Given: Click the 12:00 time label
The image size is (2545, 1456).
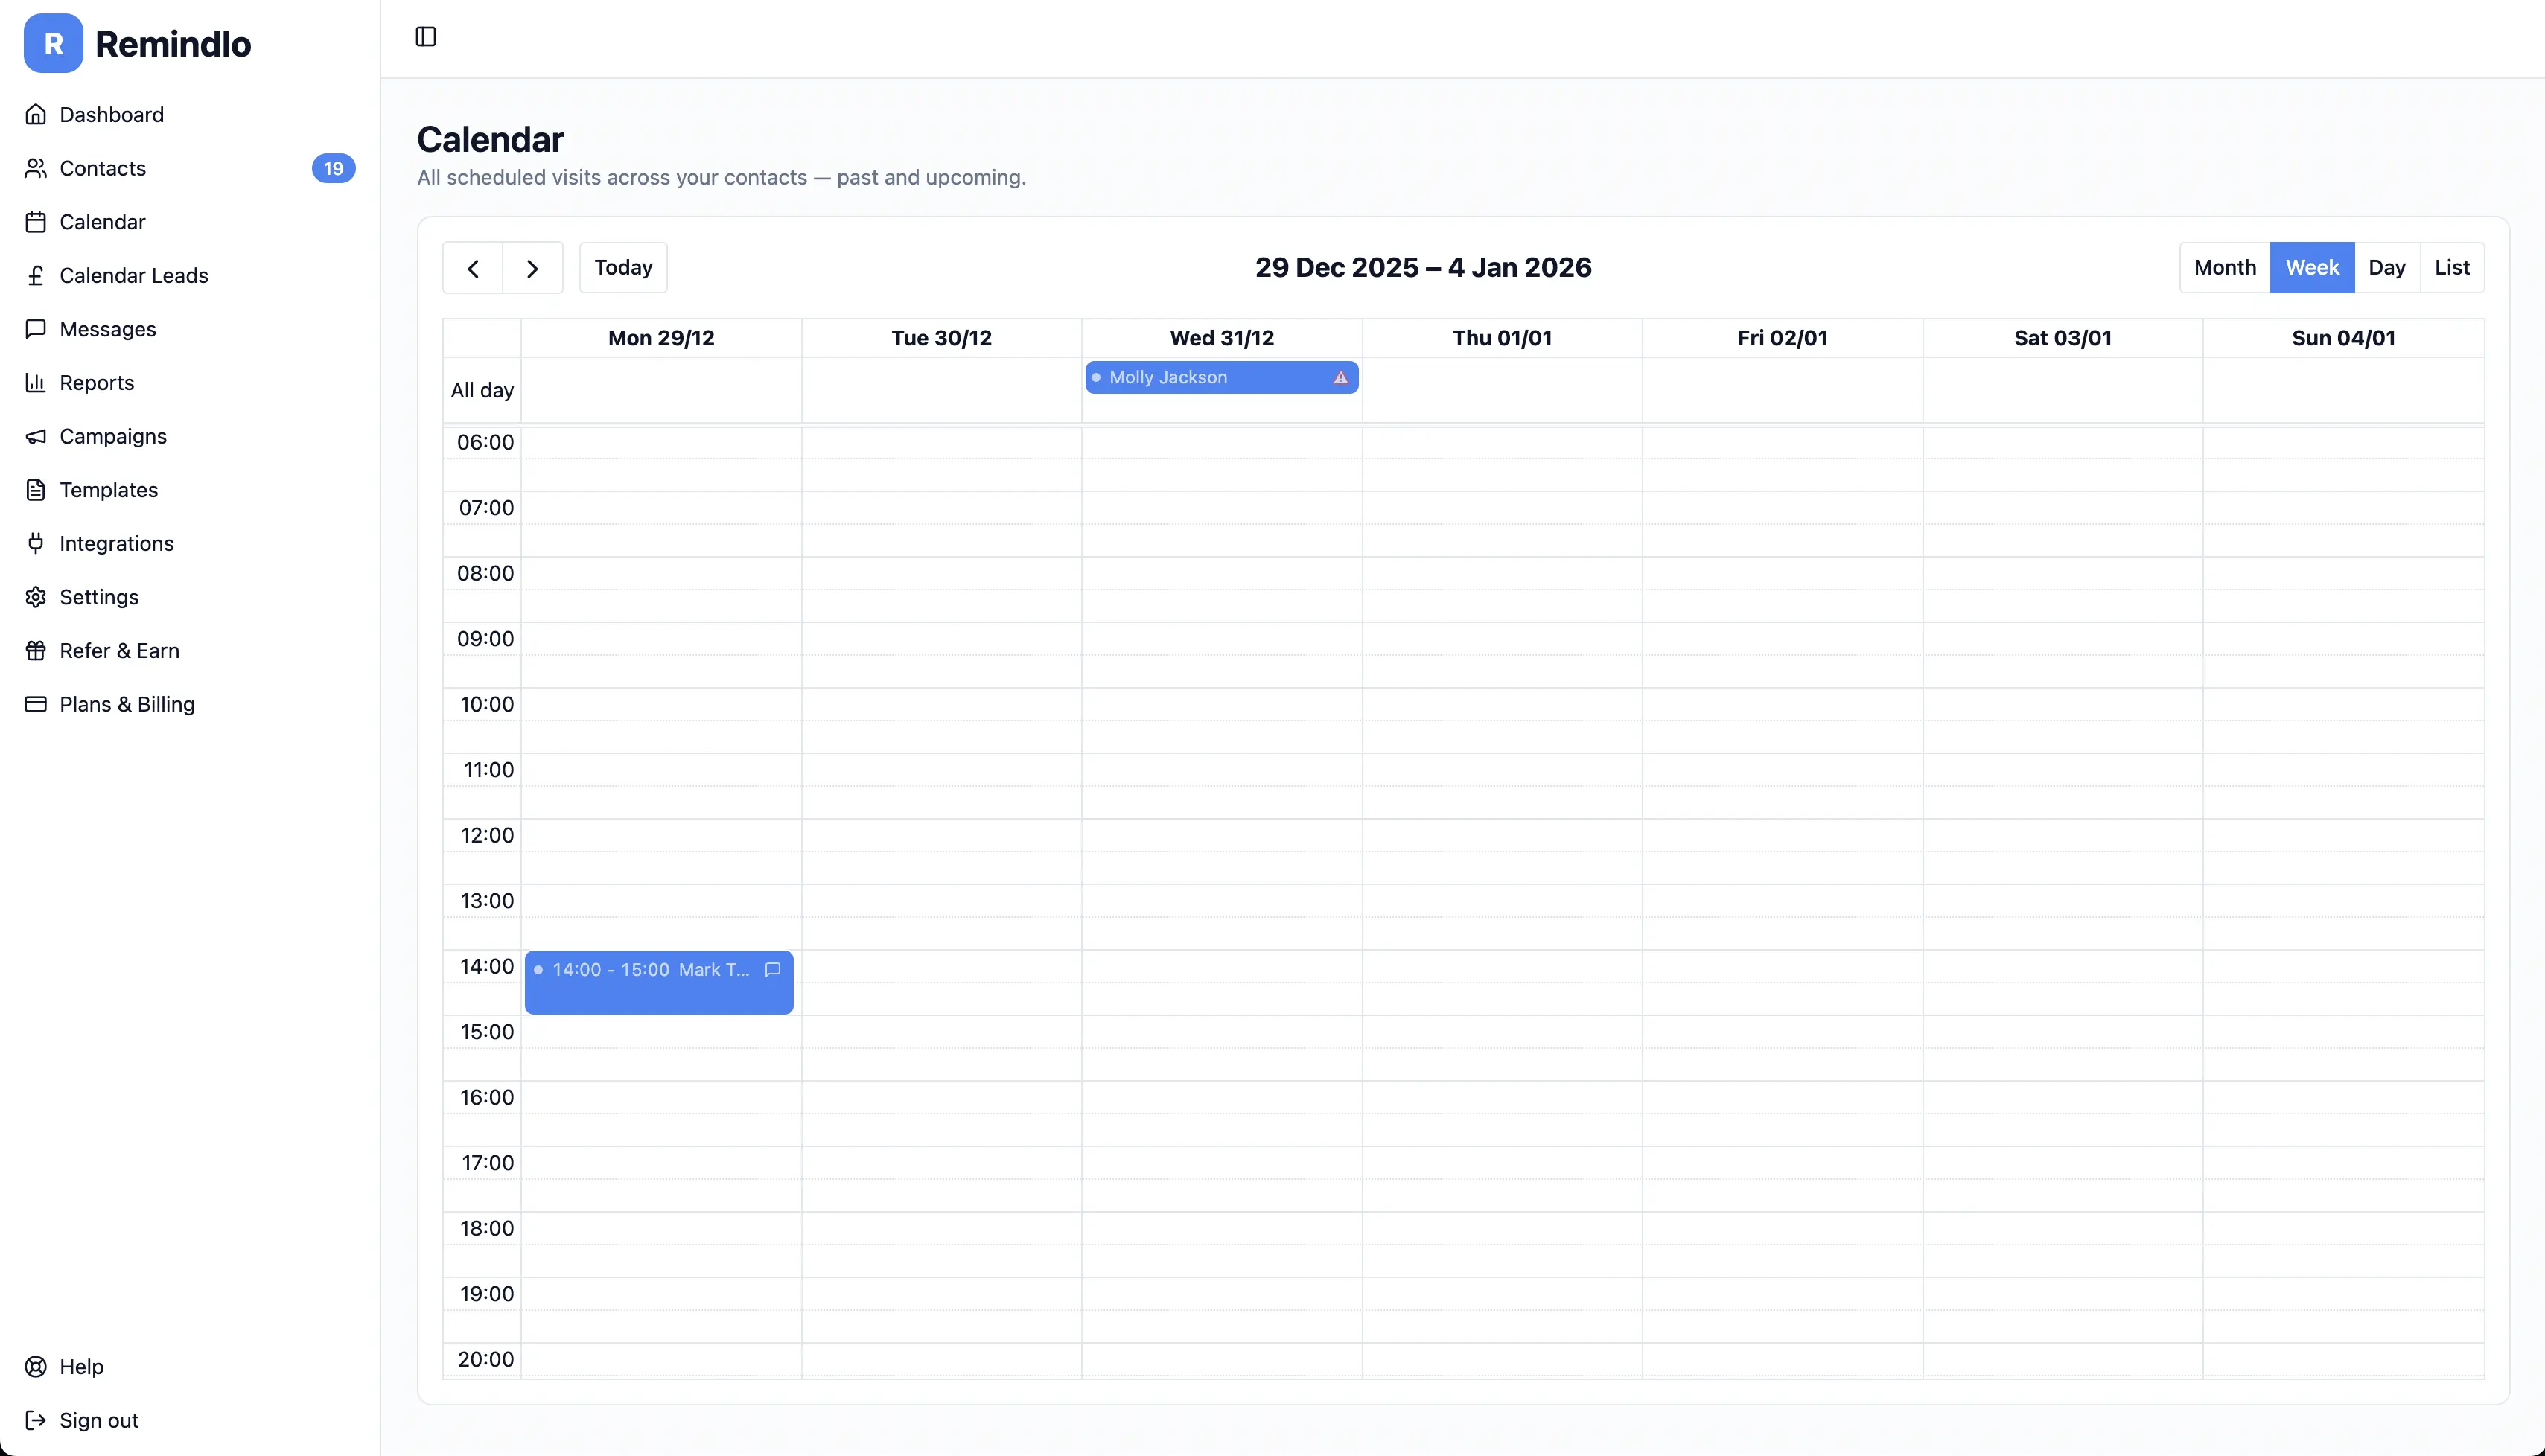Looking at the screenshot, I should pos(487,835).
